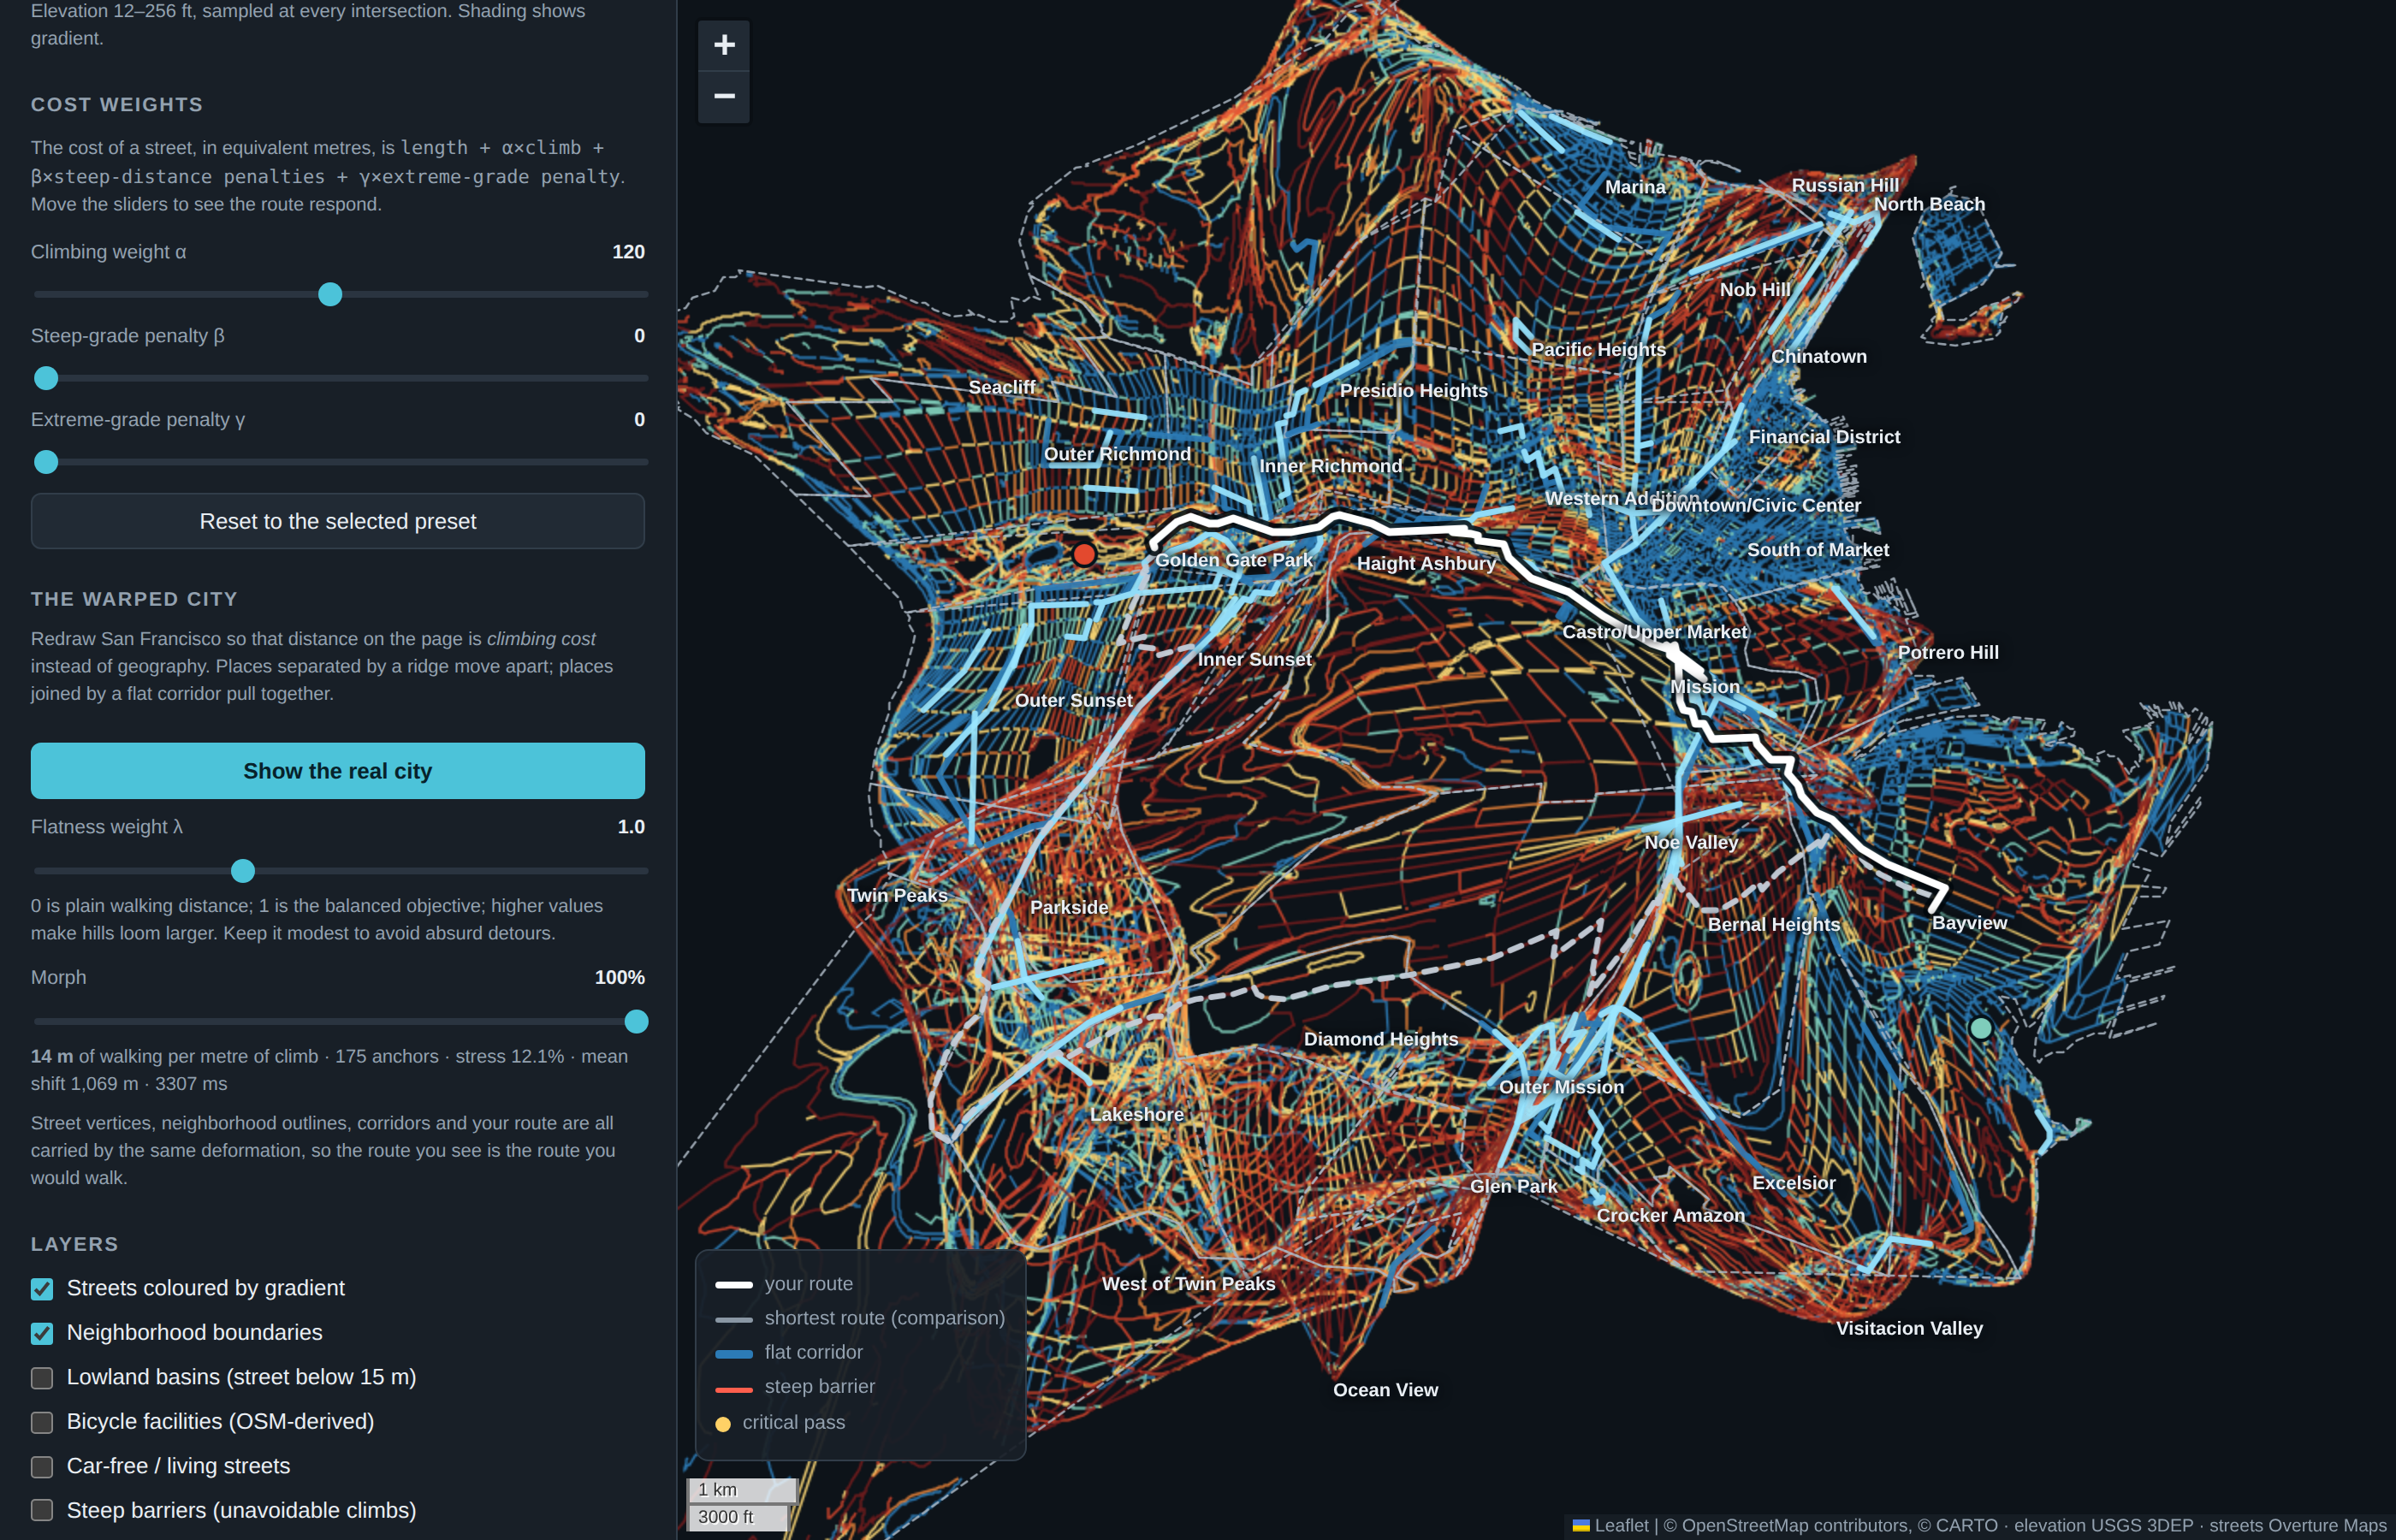Click the Bernal Heights map label

[x=1773, y=925]
